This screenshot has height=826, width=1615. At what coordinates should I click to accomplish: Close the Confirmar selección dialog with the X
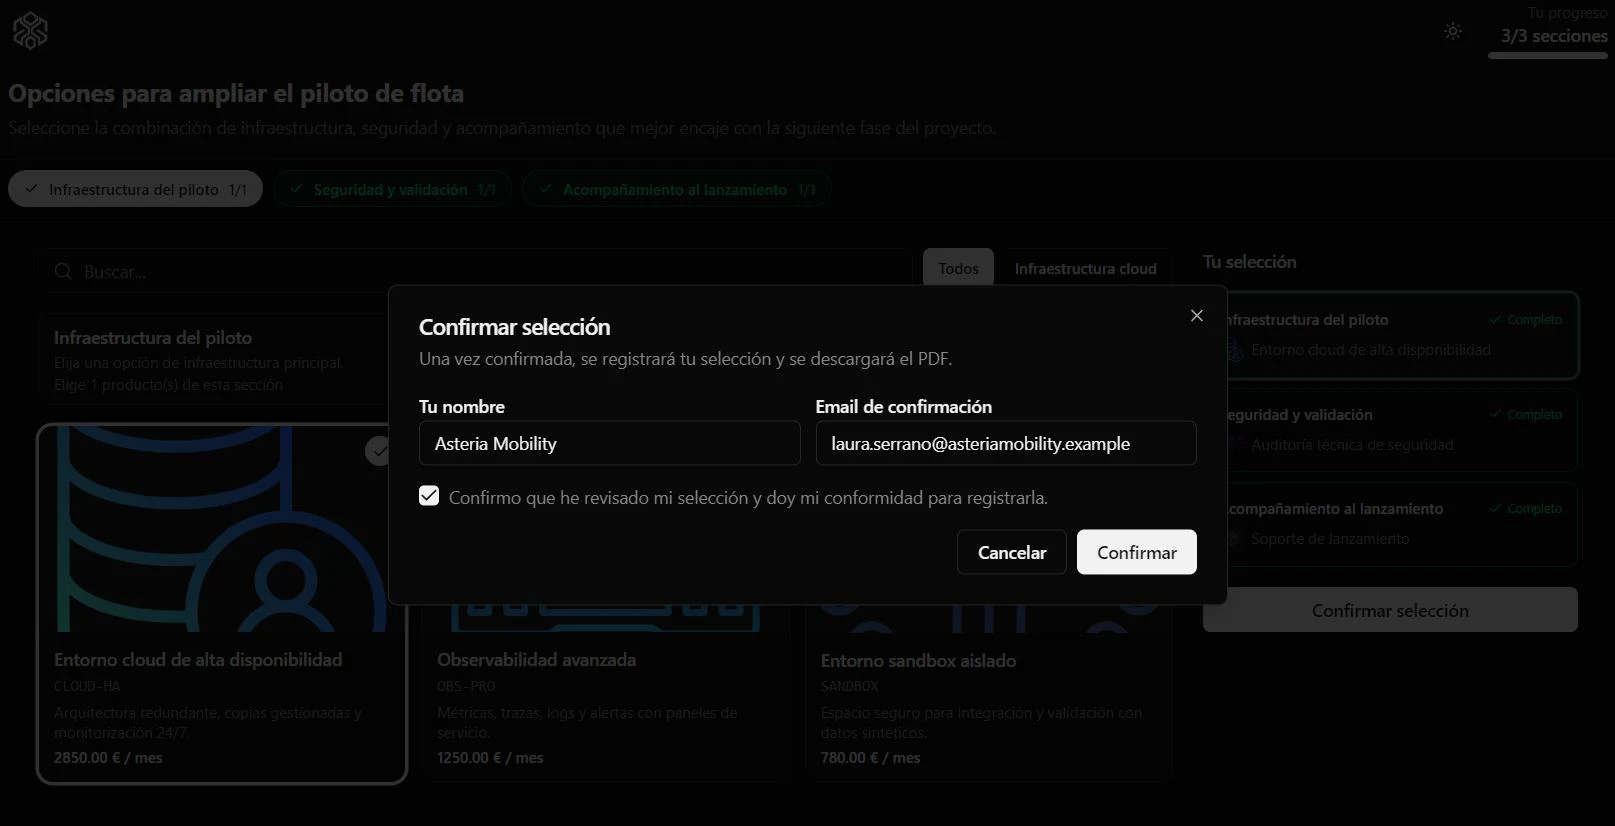point(1196,315)
